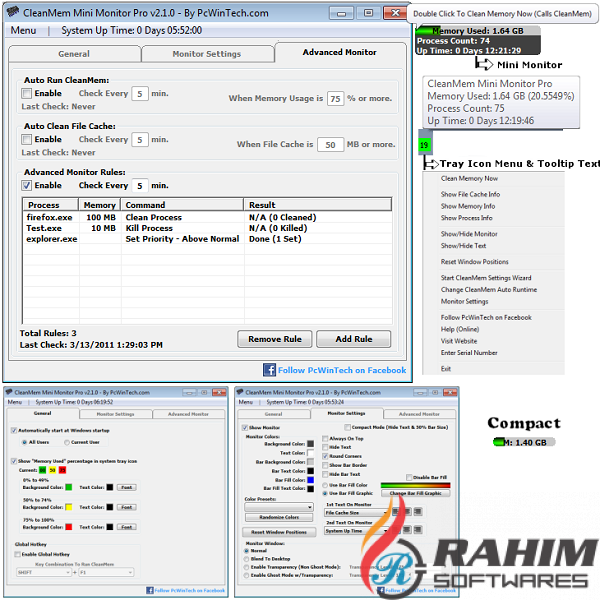This screenshot has width=600, height=600.
Task: Enable Auto Run CleanMem checkbox
Action: [x=26, y=93]
